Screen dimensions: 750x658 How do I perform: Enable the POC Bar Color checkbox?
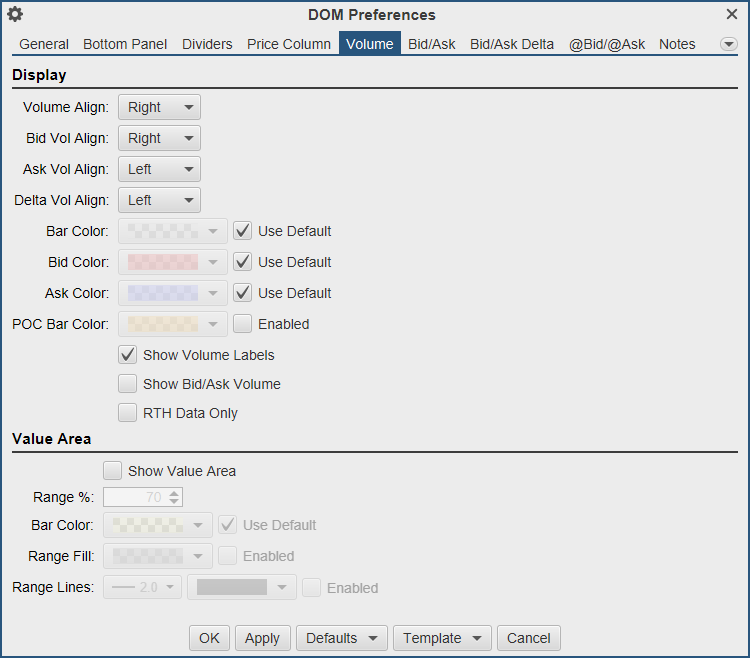(242, 324)
